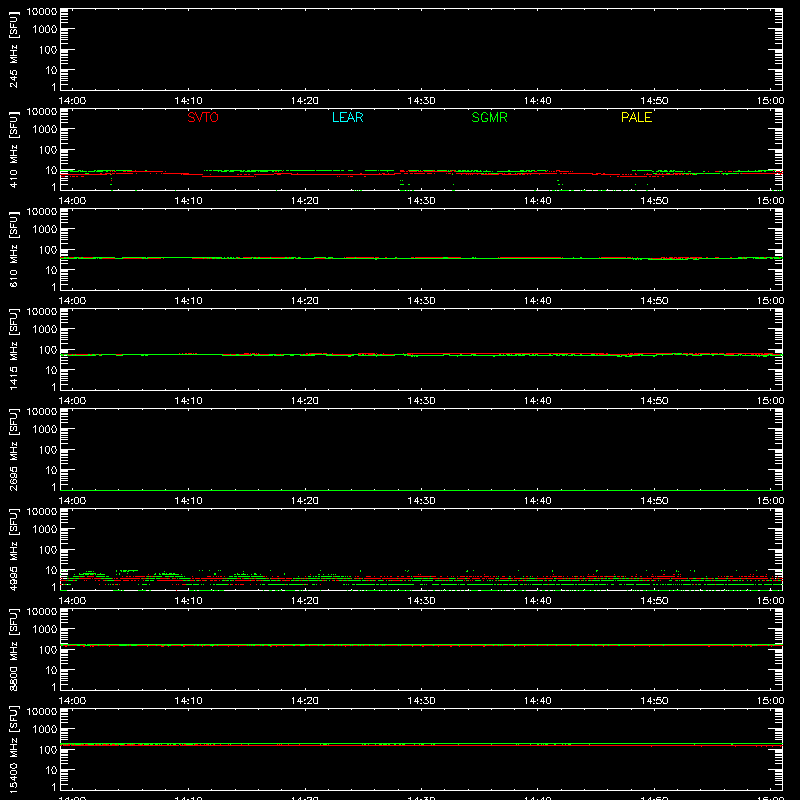Click the 14:50 tick under the 610 MHz panel
Image resolution: width=800 pixels, height=800 pixels.
(x=654, y=301)
